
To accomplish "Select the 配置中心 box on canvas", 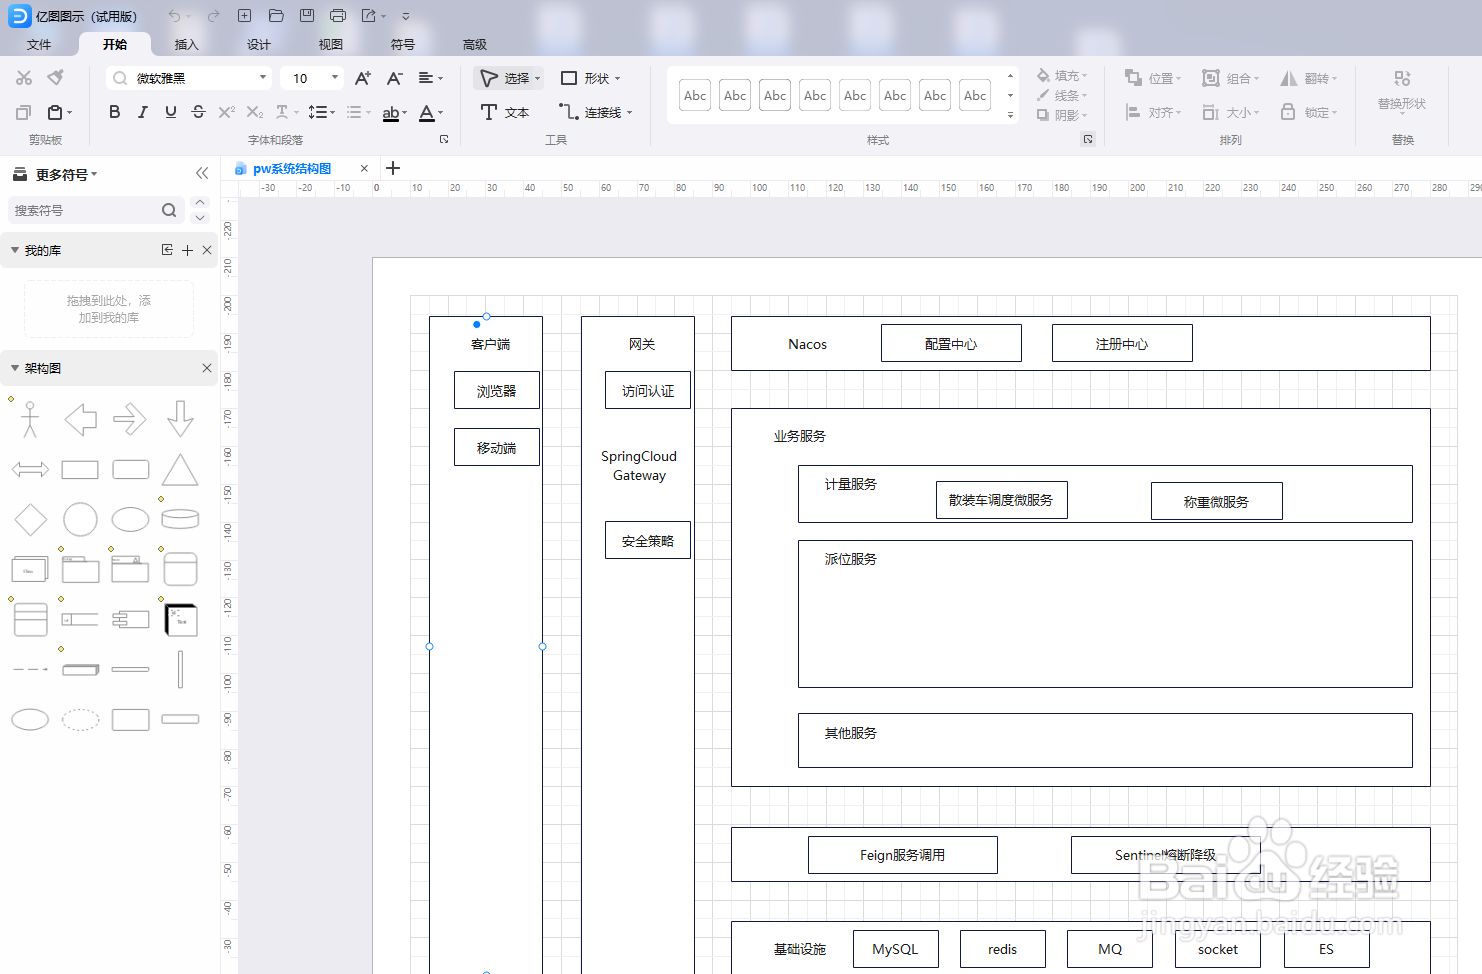I will (951, 343).
